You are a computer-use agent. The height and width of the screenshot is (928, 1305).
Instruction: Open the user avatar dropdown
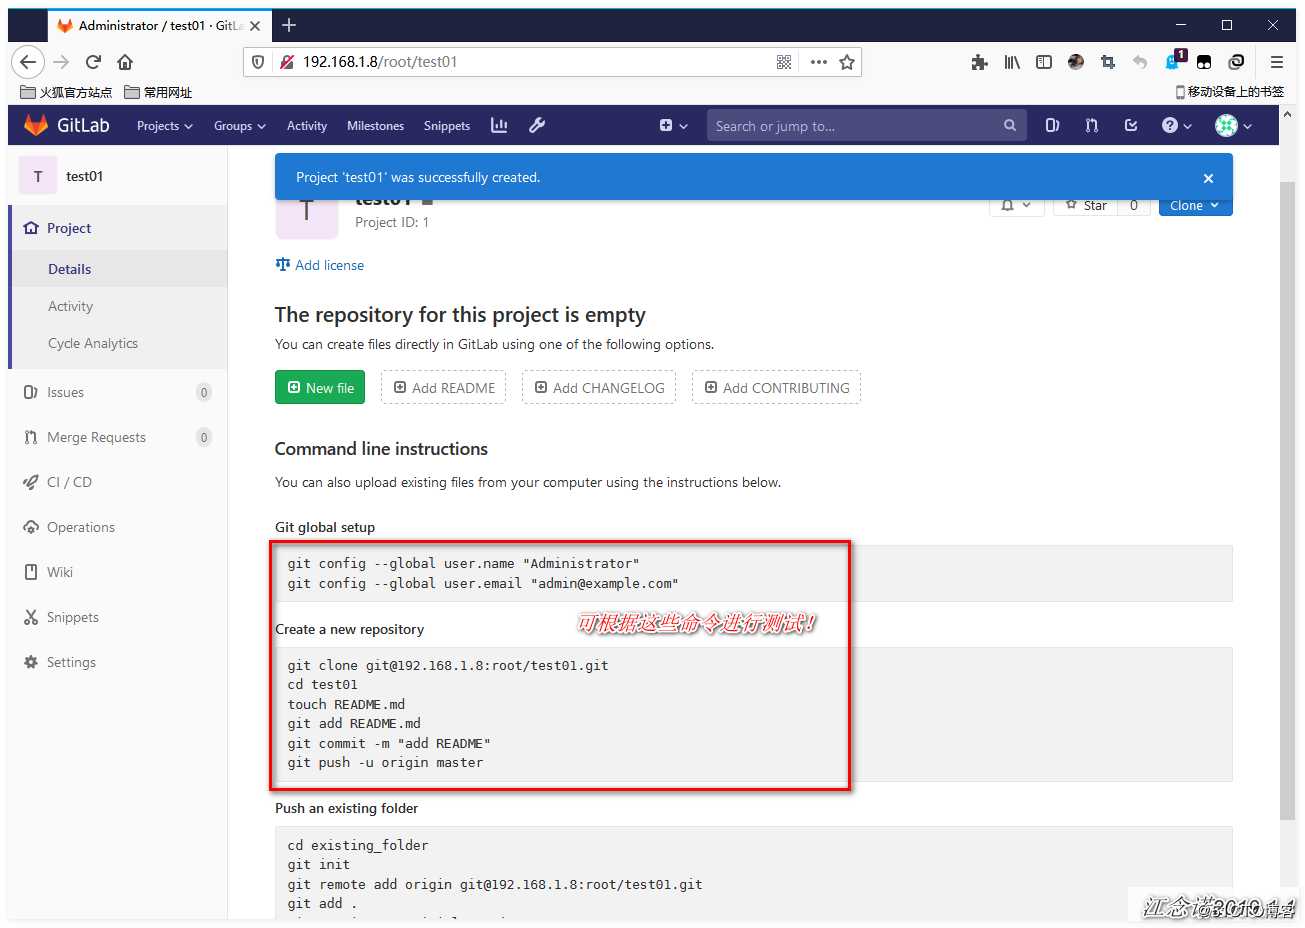point(1233,126)
